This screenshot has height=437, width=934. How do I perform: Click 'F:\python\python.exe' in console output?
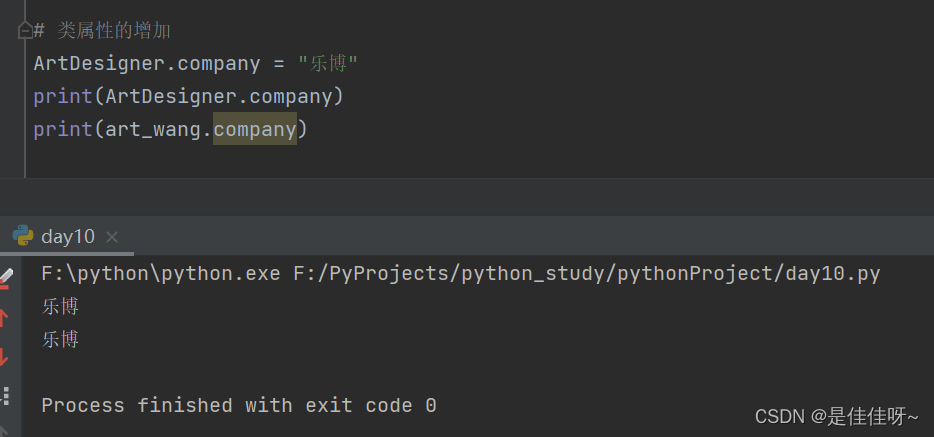pyautogui.click(x=161, y=274)
